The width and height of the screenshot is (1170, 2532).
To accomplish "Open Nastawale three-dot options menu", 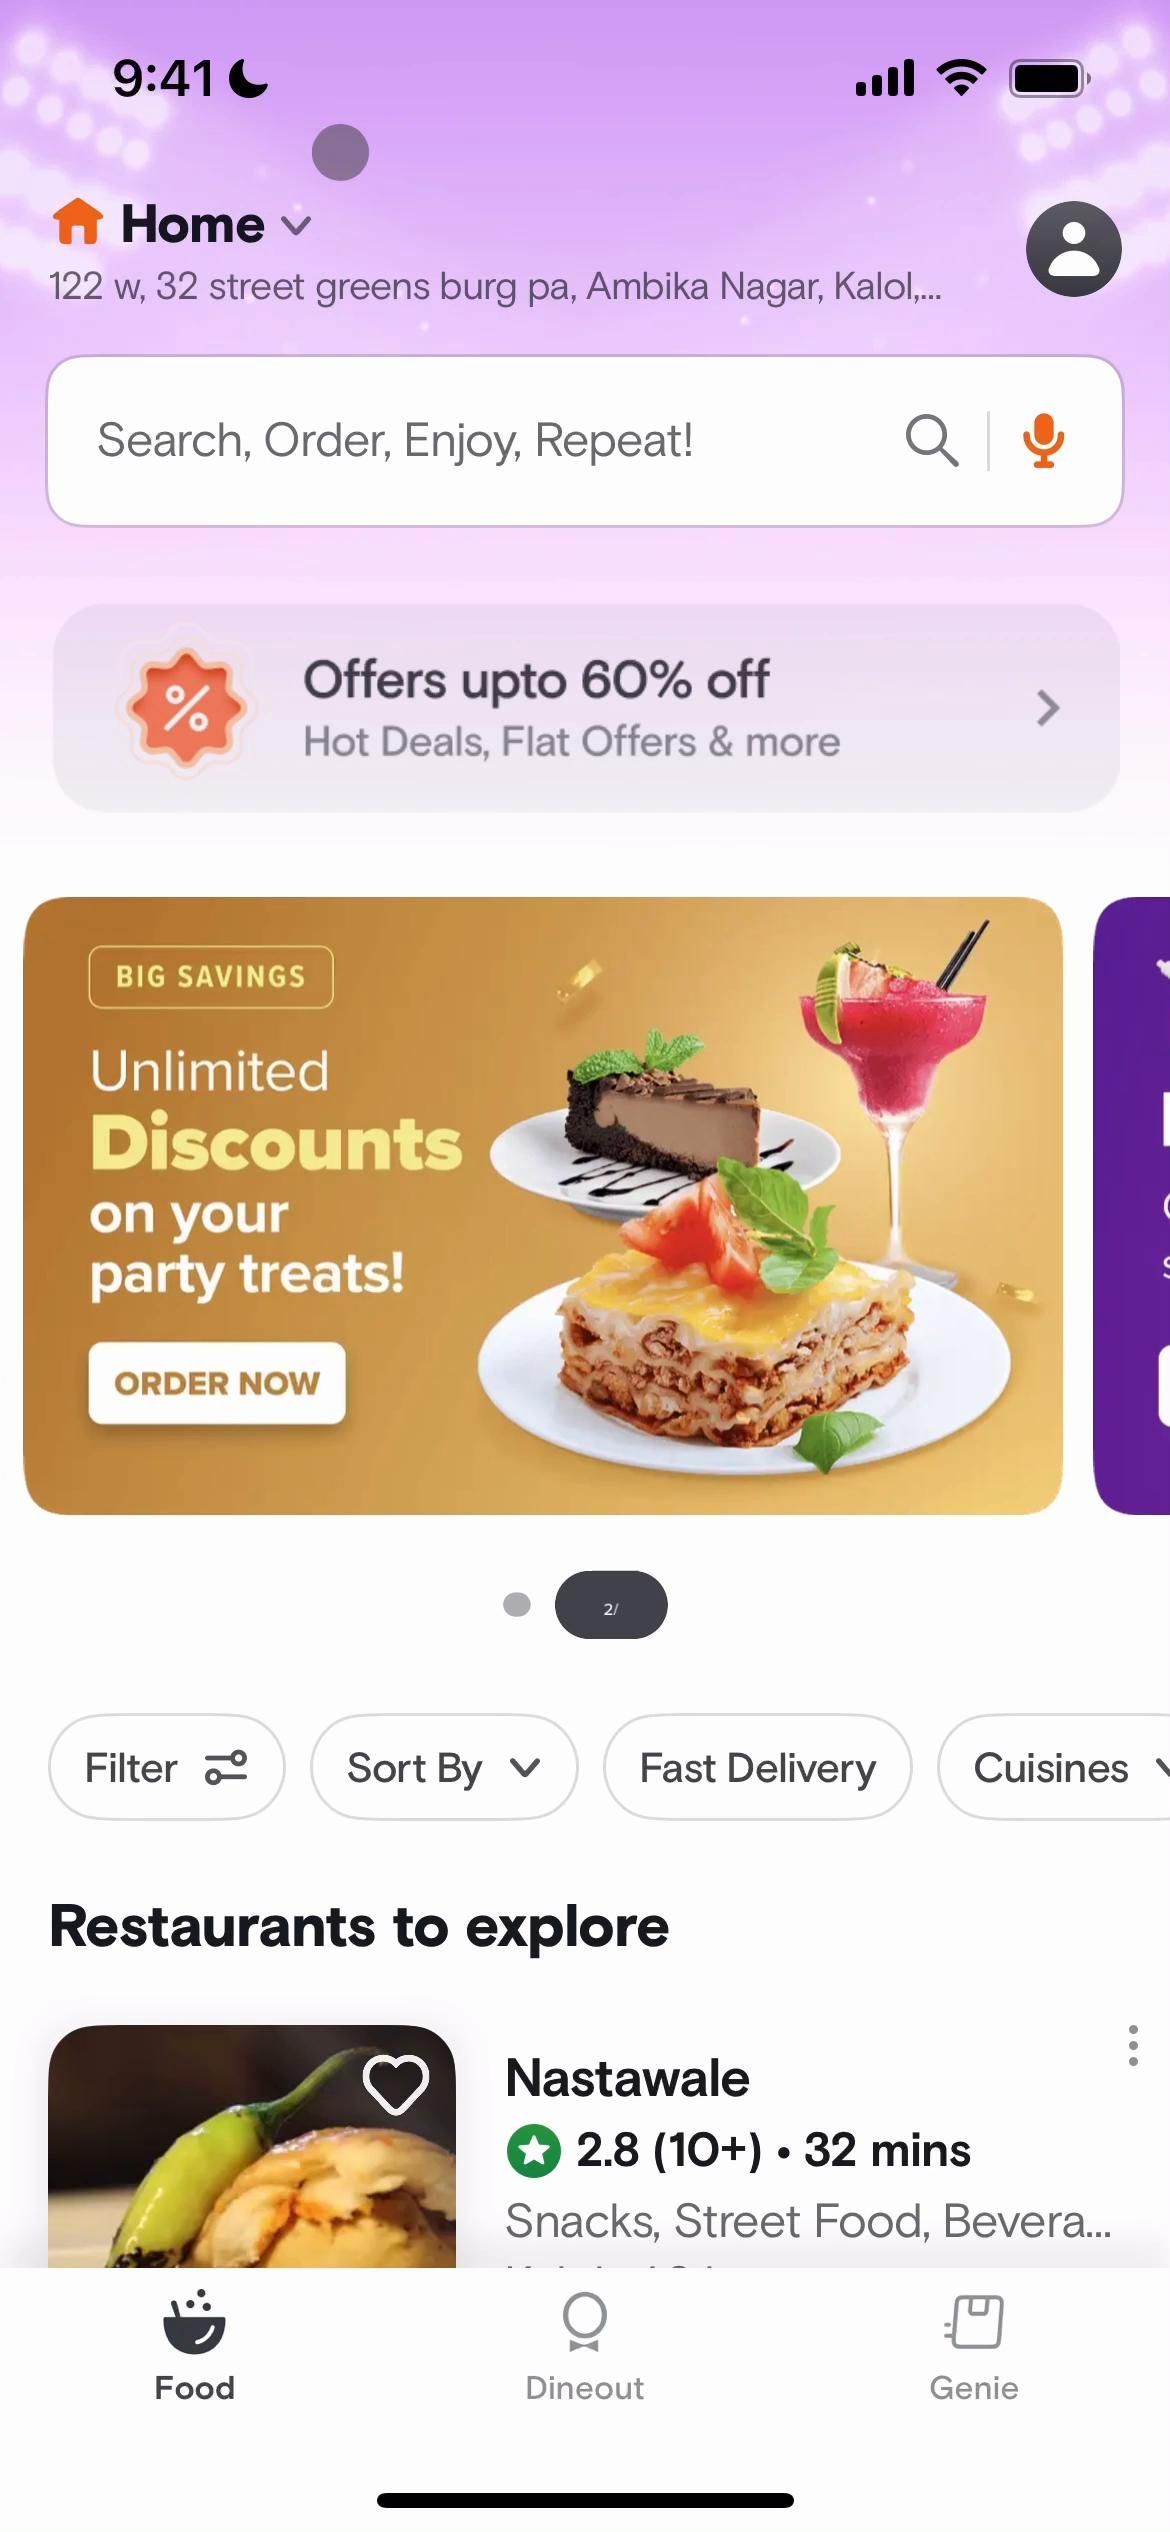I will (x=1132, y=2045).
